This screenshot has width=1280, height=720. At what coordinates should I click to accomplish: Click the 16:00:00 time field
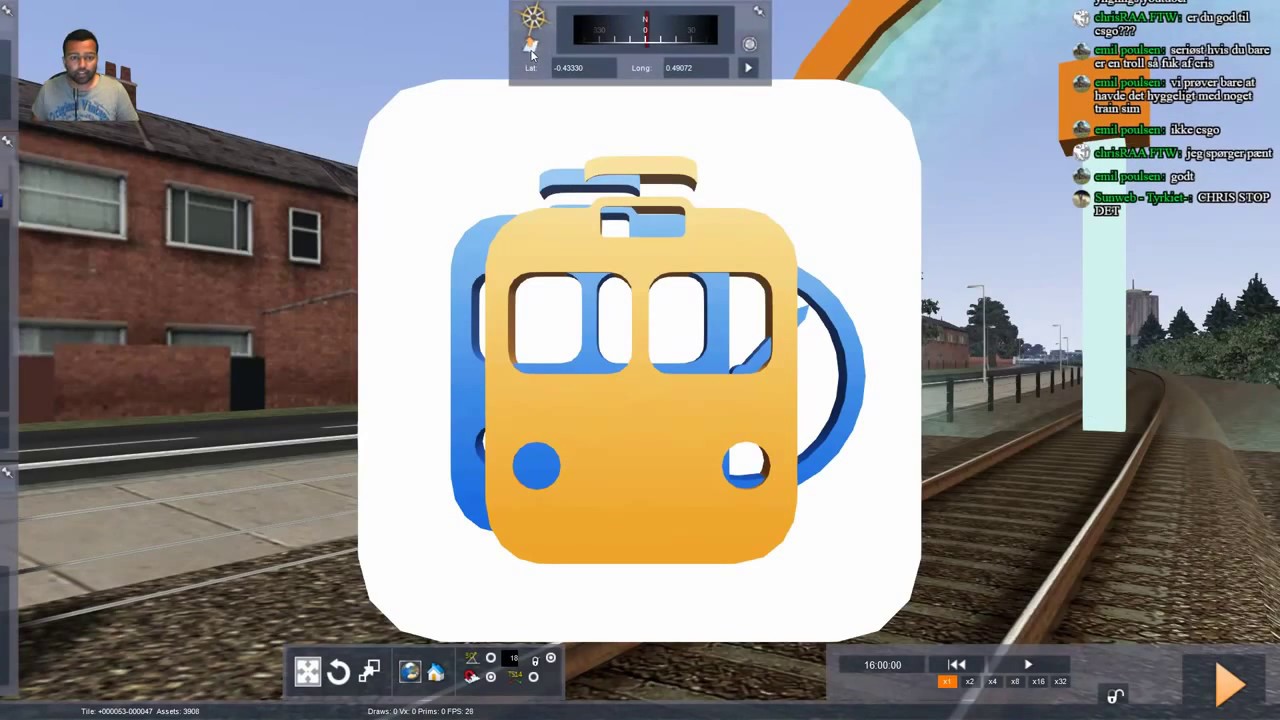(x=883, y=665)
